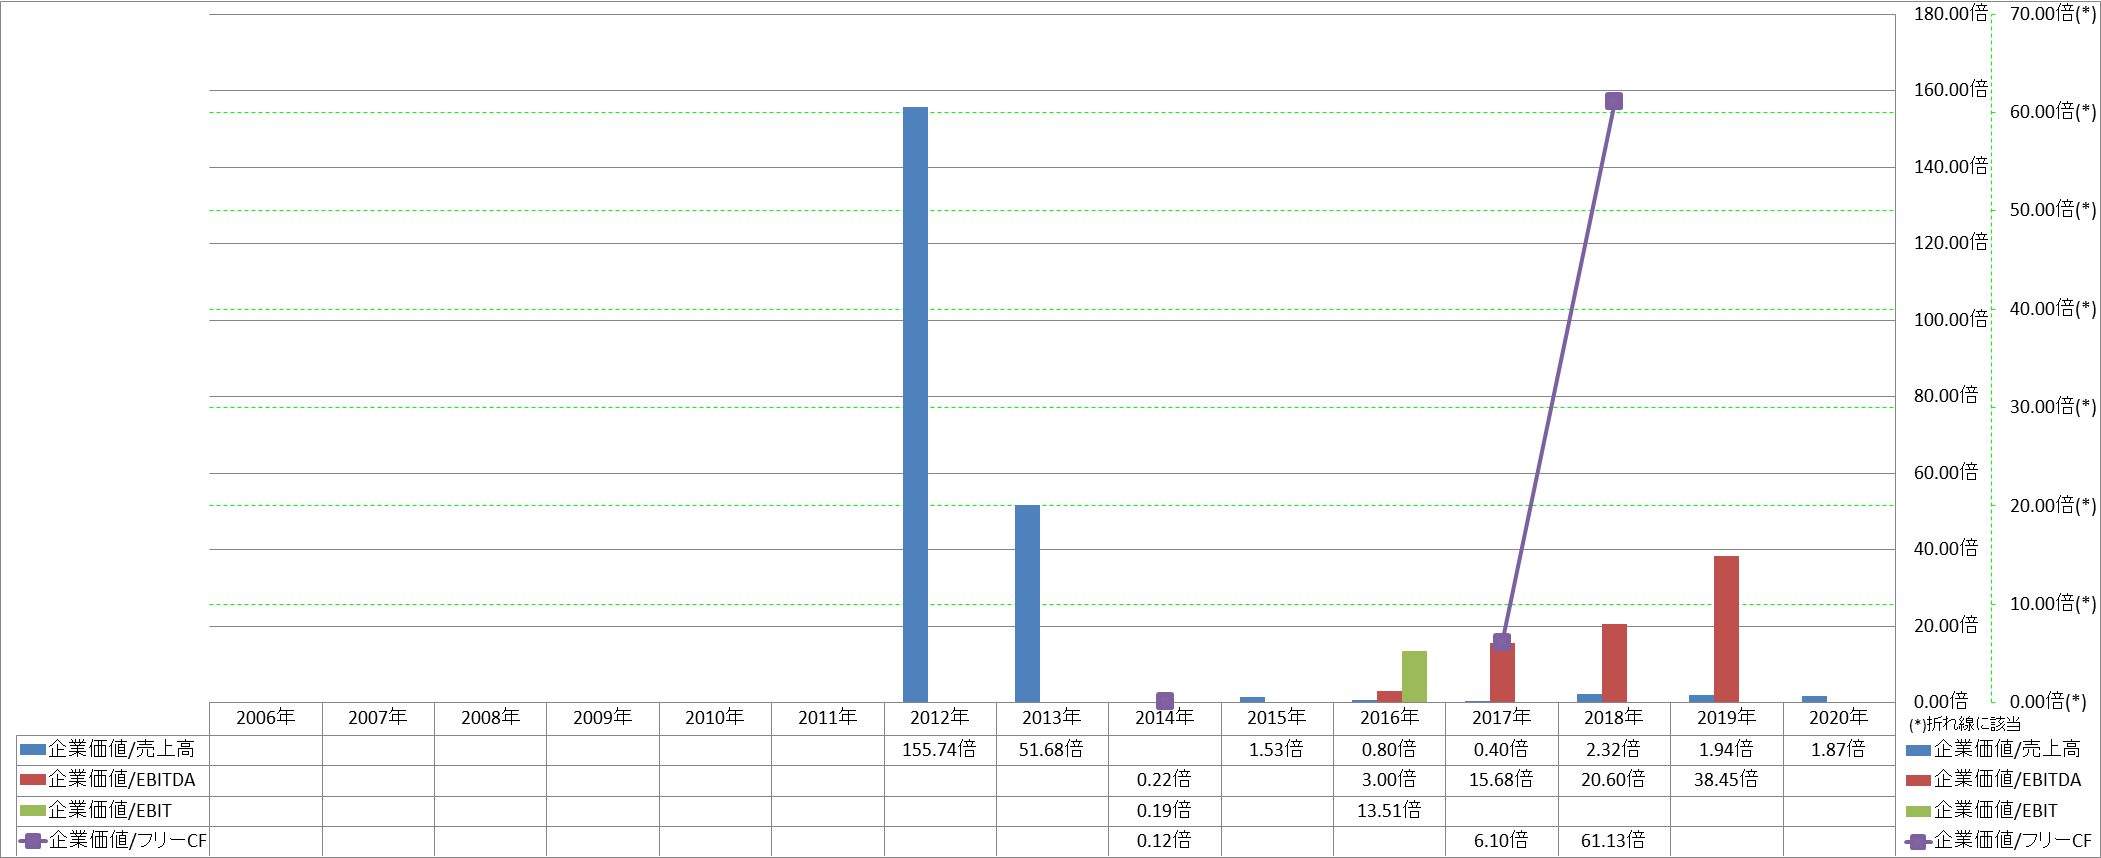Click the 1.87倍 table cell
Screen dimensions: 2101x858
click(x=1838, y=749)
